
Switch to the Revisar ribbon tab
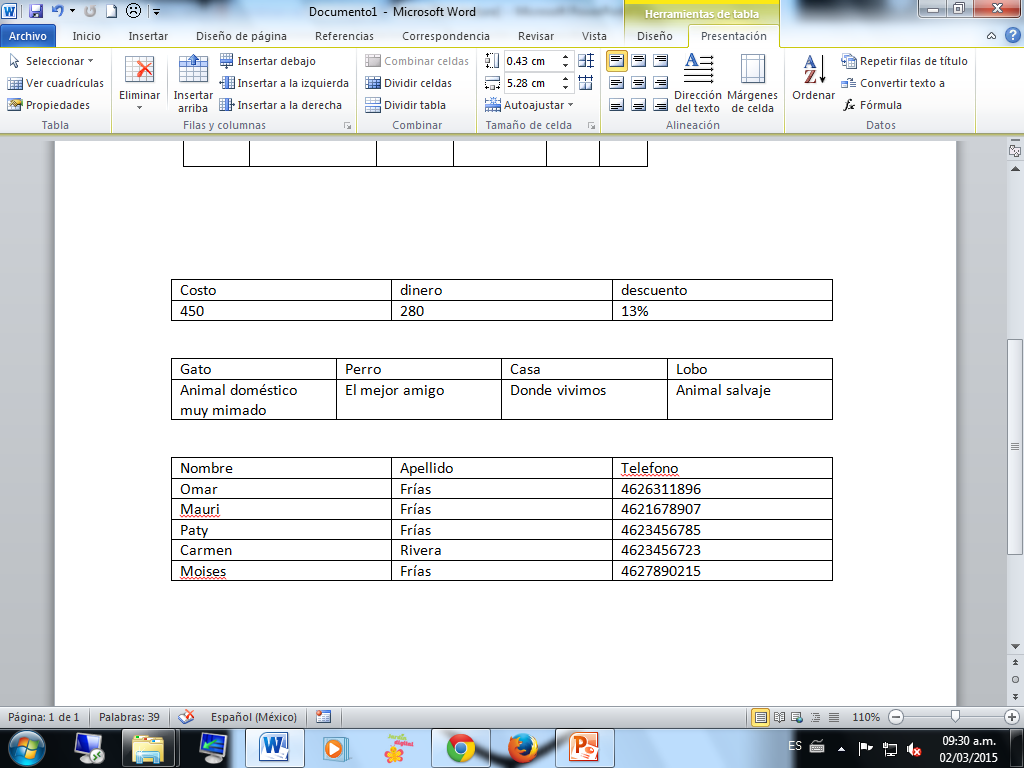pos(536,35)
